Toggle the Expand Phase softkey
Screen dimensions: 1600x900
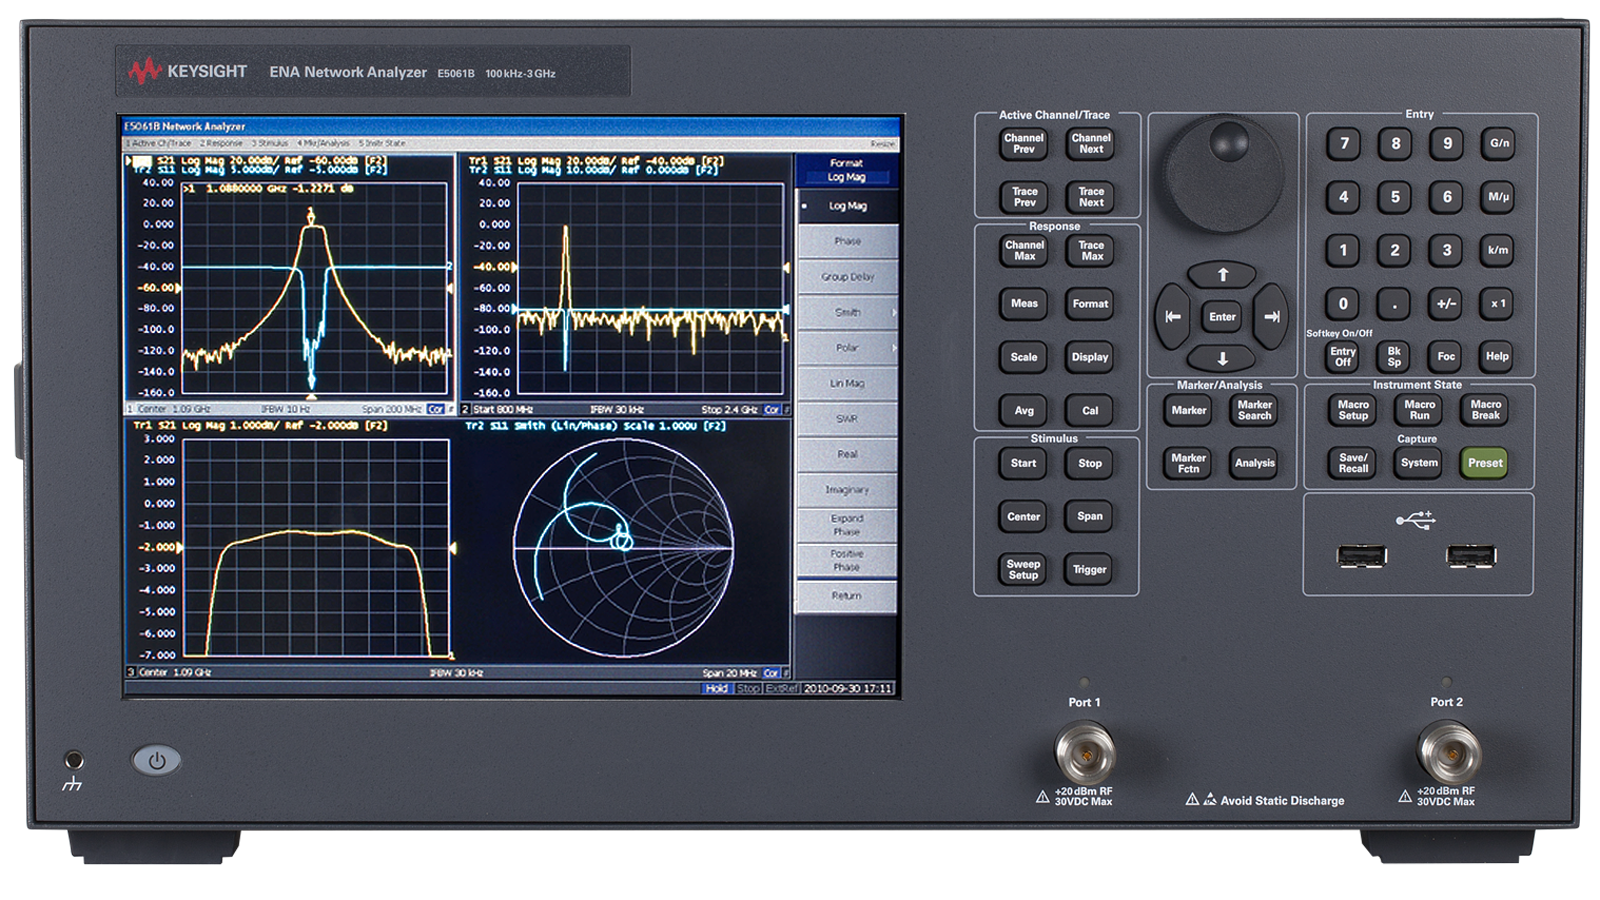[846, 525]
